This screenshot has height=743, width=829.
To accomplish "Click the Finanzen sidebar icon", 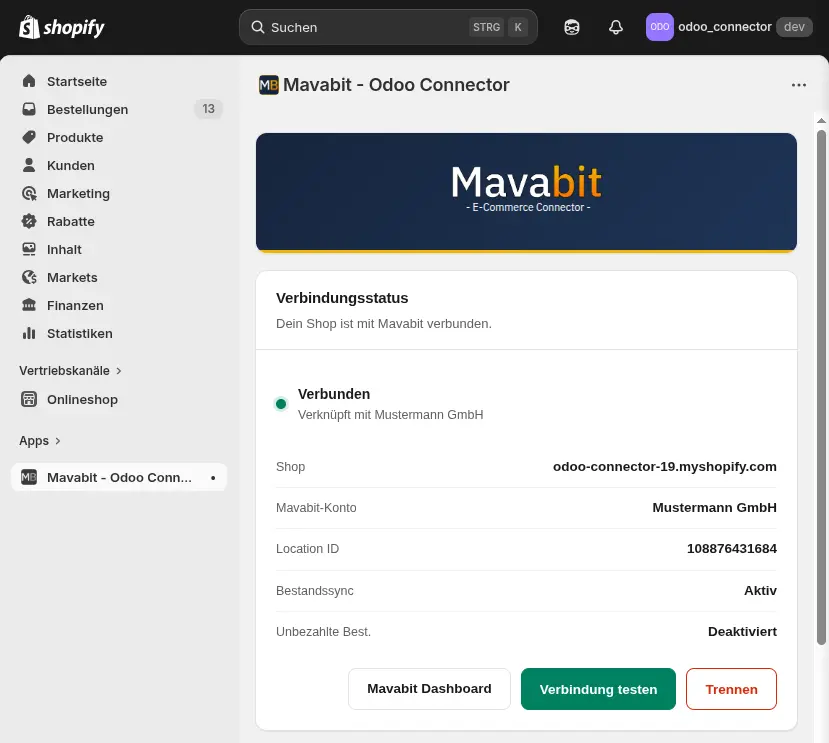I will click(x=28, y=305).
